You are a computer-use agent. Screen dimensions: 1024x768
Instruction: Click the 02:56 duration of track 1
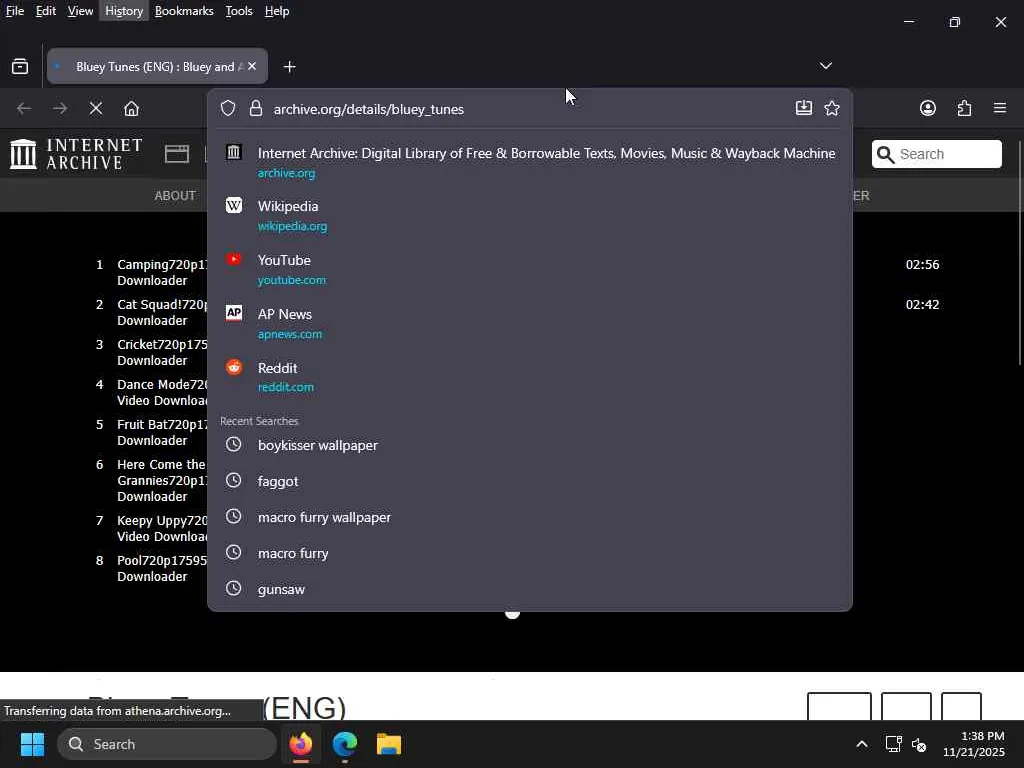coord(922,264)
